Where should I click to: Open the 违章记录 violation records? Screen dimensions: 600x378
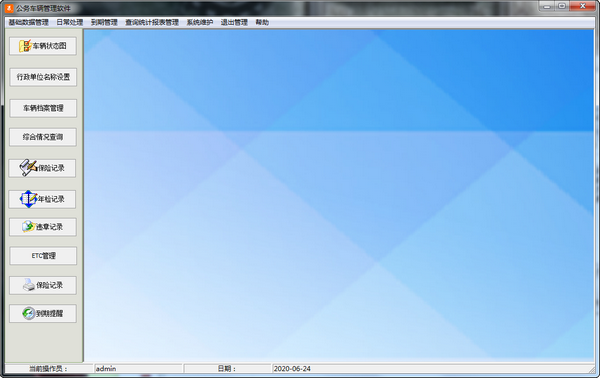pos(43,227)
